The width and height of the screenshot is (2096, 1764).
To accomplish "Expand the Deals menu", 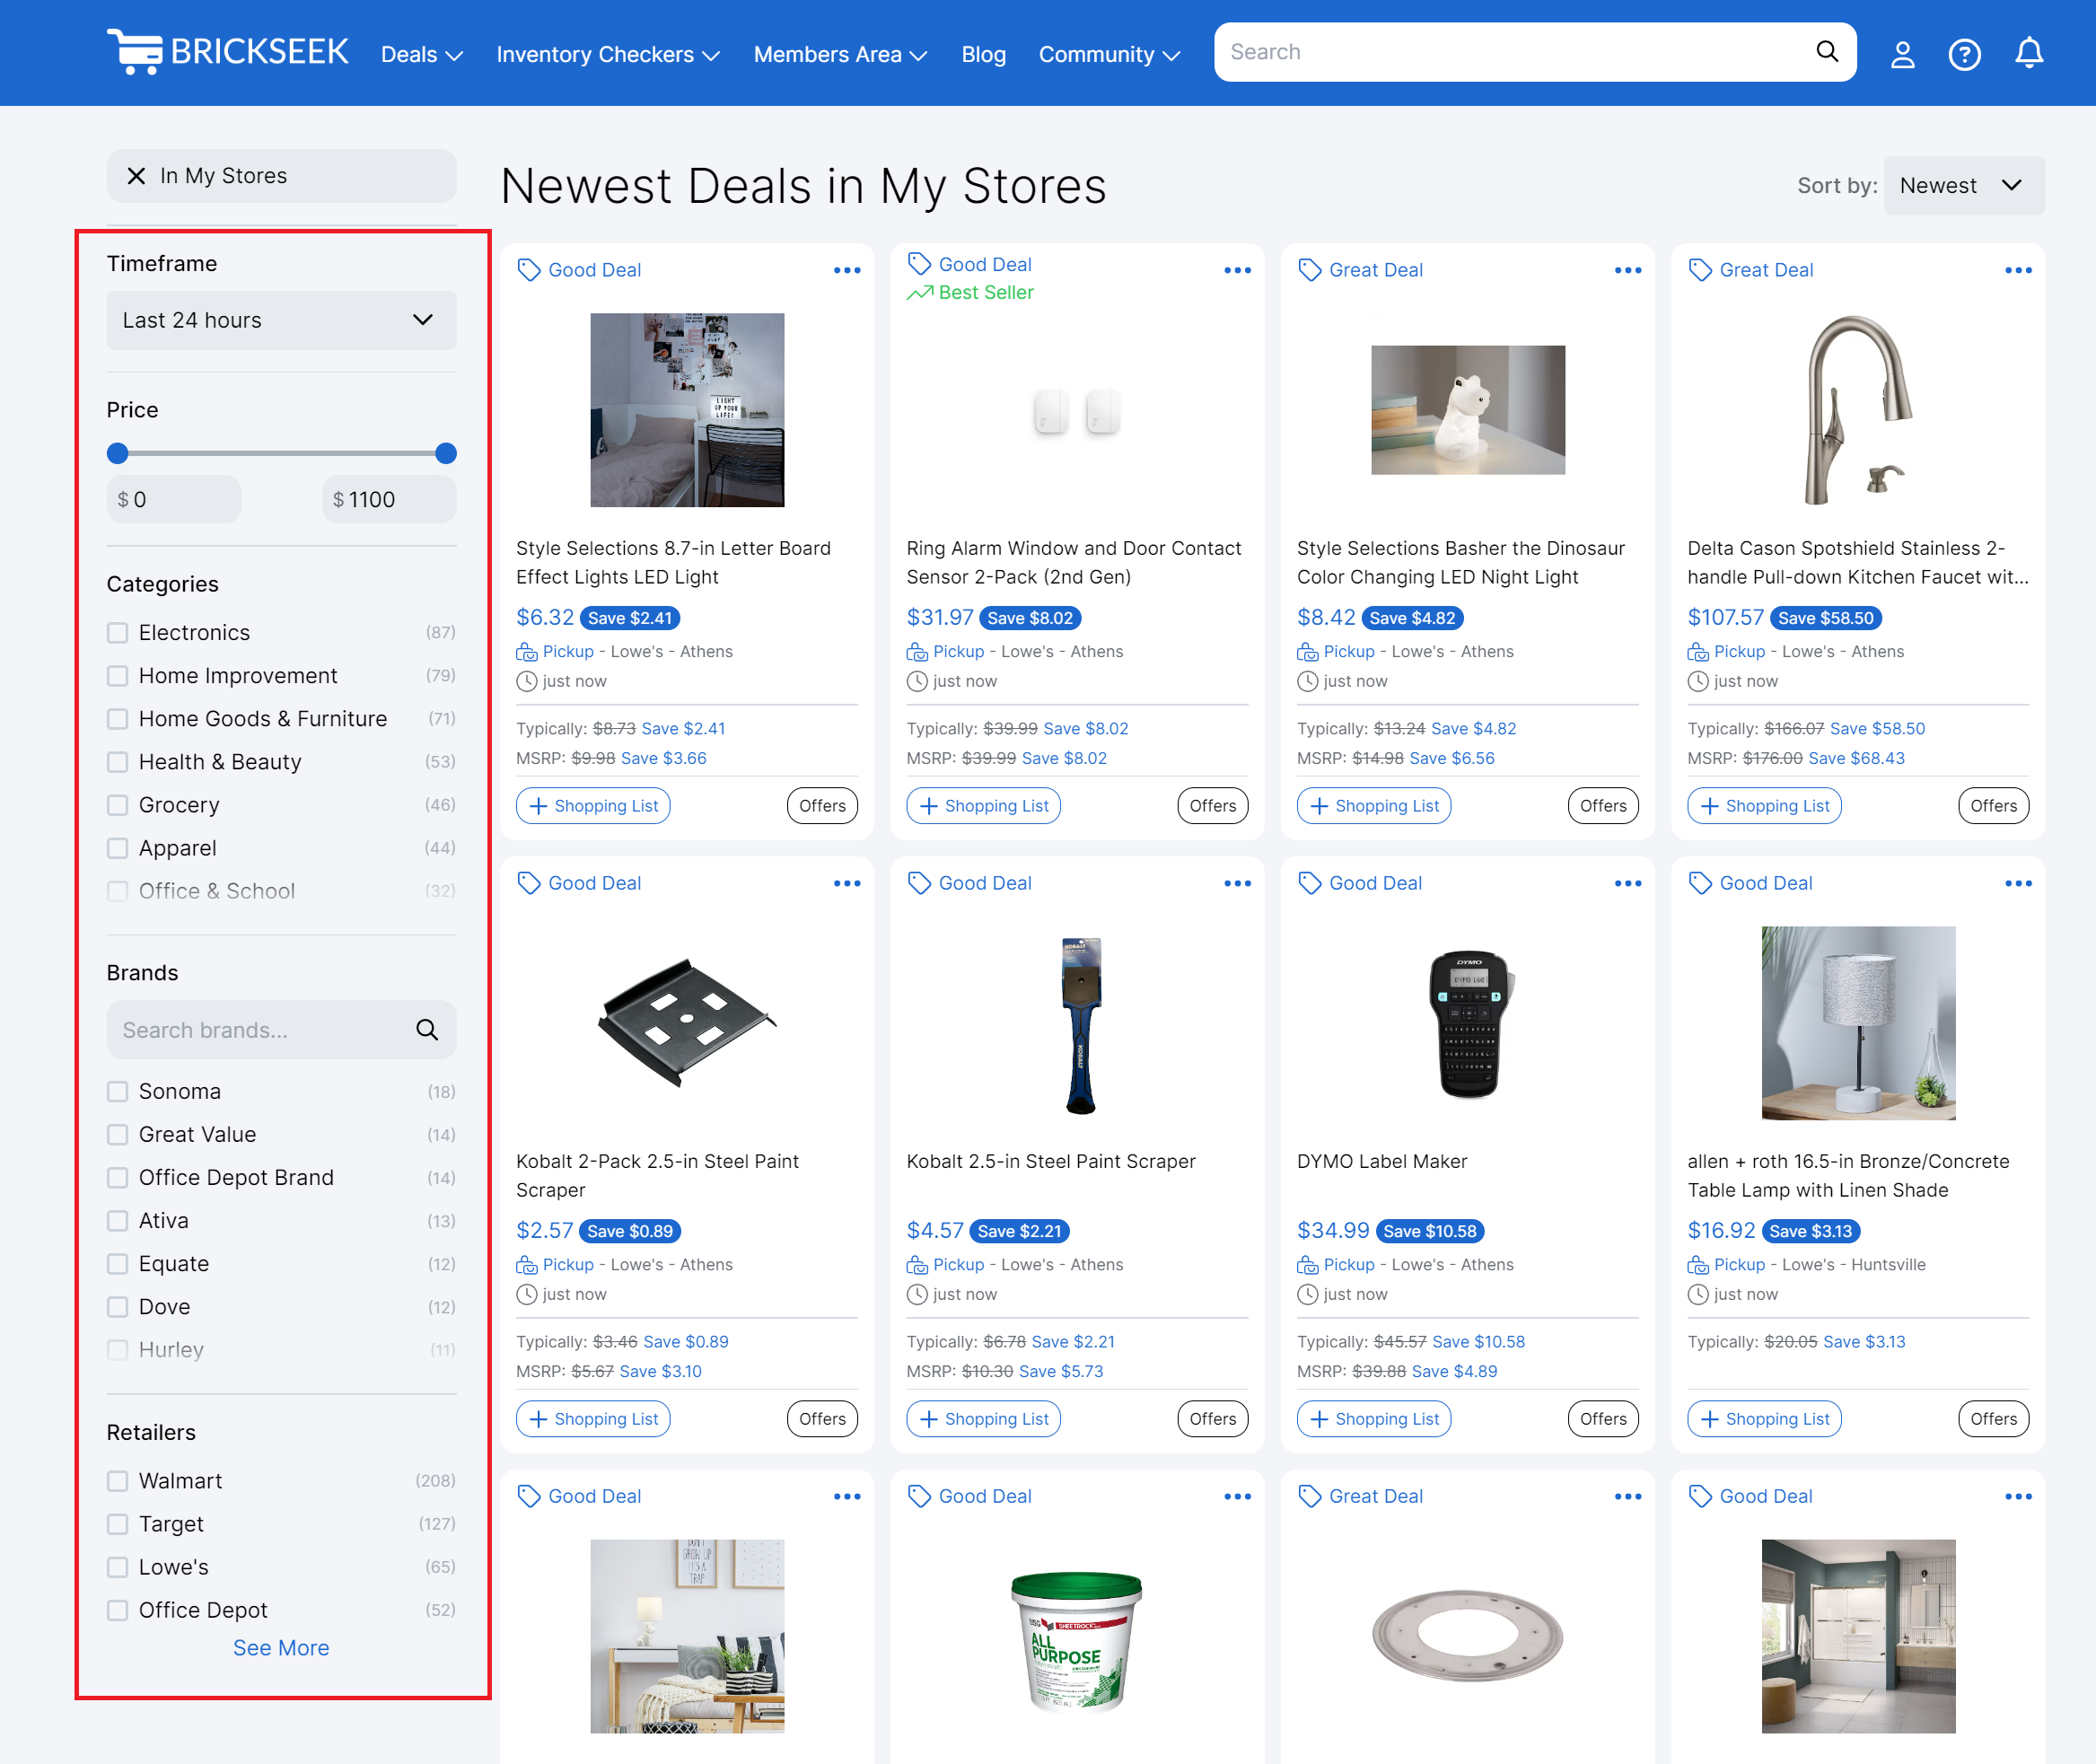I will click(x=421, y=55).
